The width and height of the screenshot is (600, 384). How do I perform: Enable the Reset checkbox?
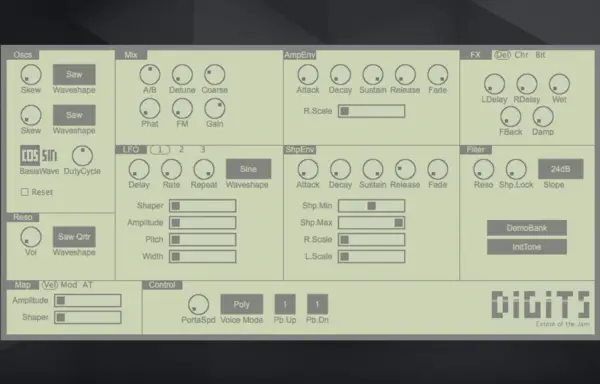(x=24, y=192)
